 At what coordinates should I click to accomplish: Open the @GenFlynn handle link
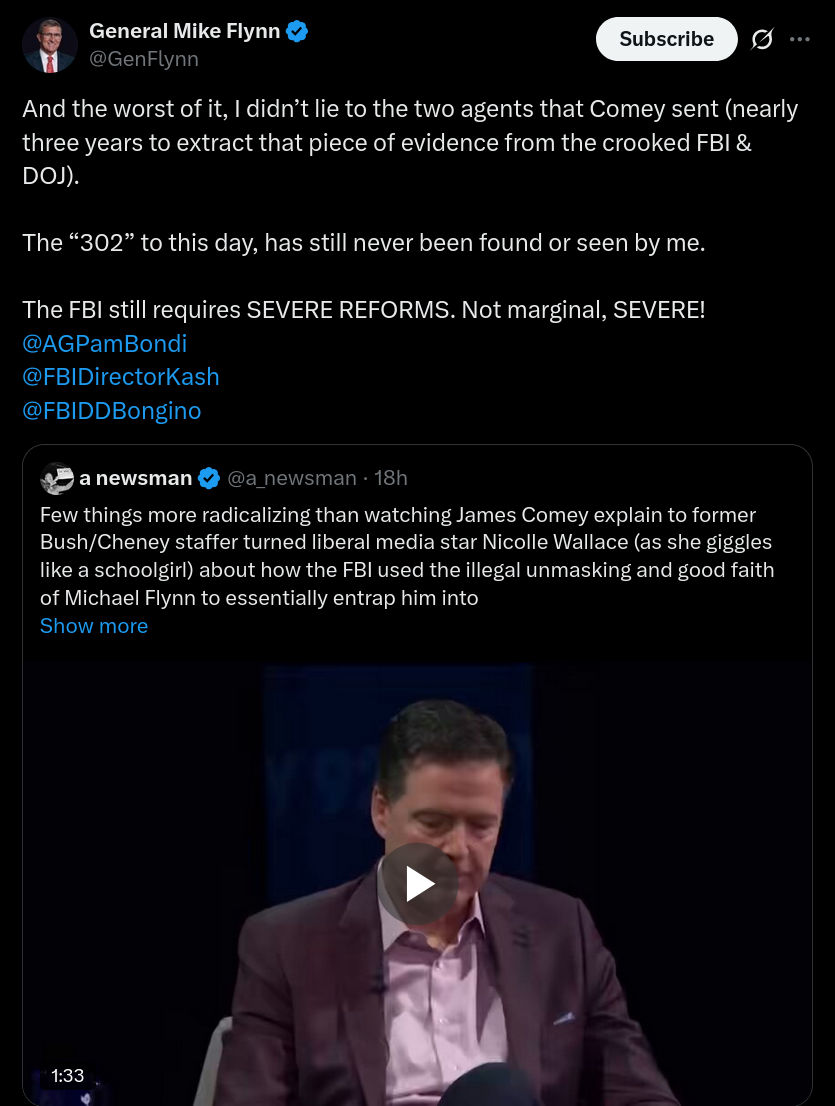click(144, 59)
